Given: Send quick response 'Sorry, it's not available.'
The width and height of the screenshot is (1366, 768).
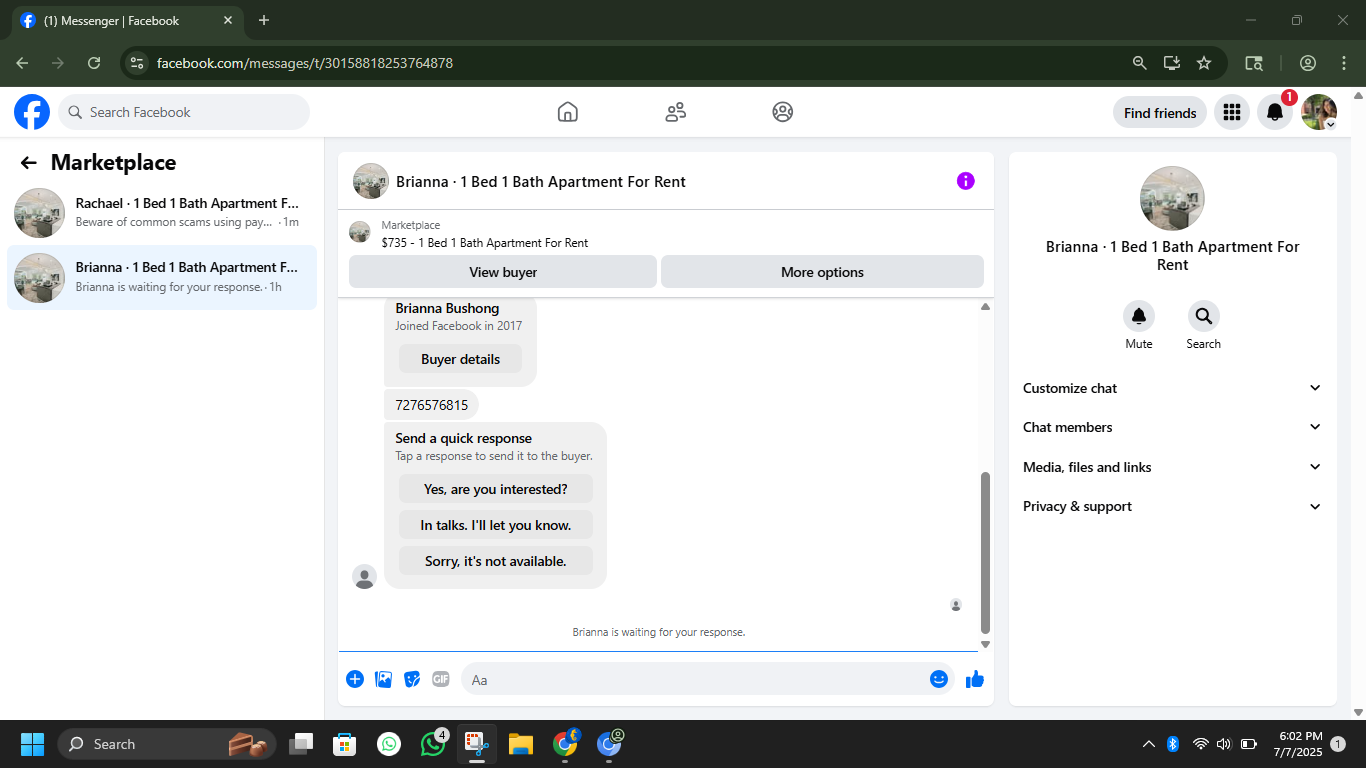Looking at the screenshot, I should tap(496, 561).
